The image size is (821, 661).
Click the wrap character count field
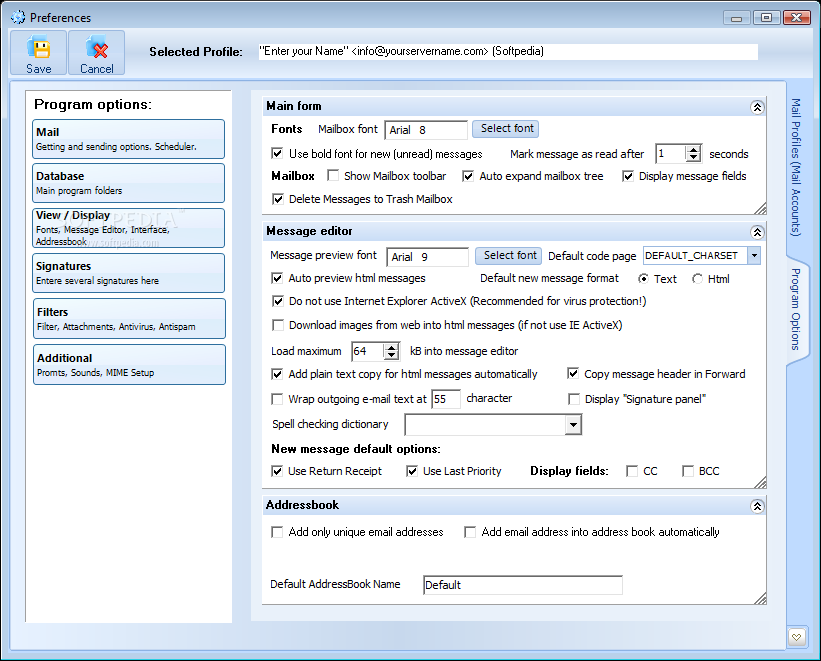click(x=446, y=399)
